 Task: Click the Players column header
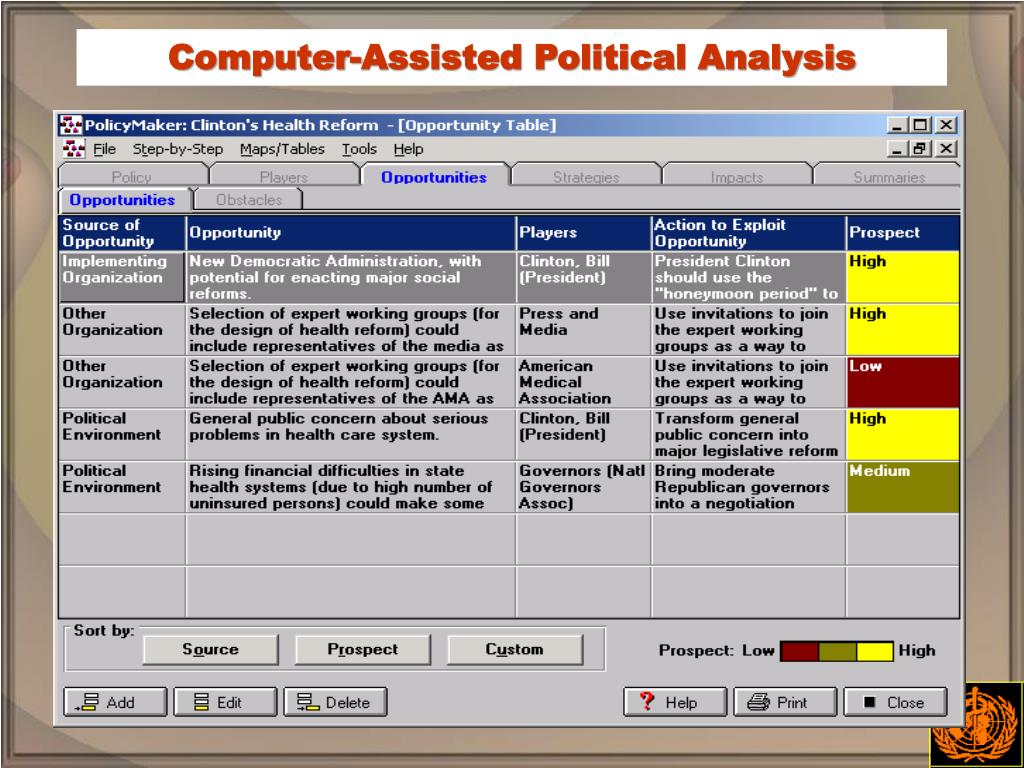click(x=583, y=233)
